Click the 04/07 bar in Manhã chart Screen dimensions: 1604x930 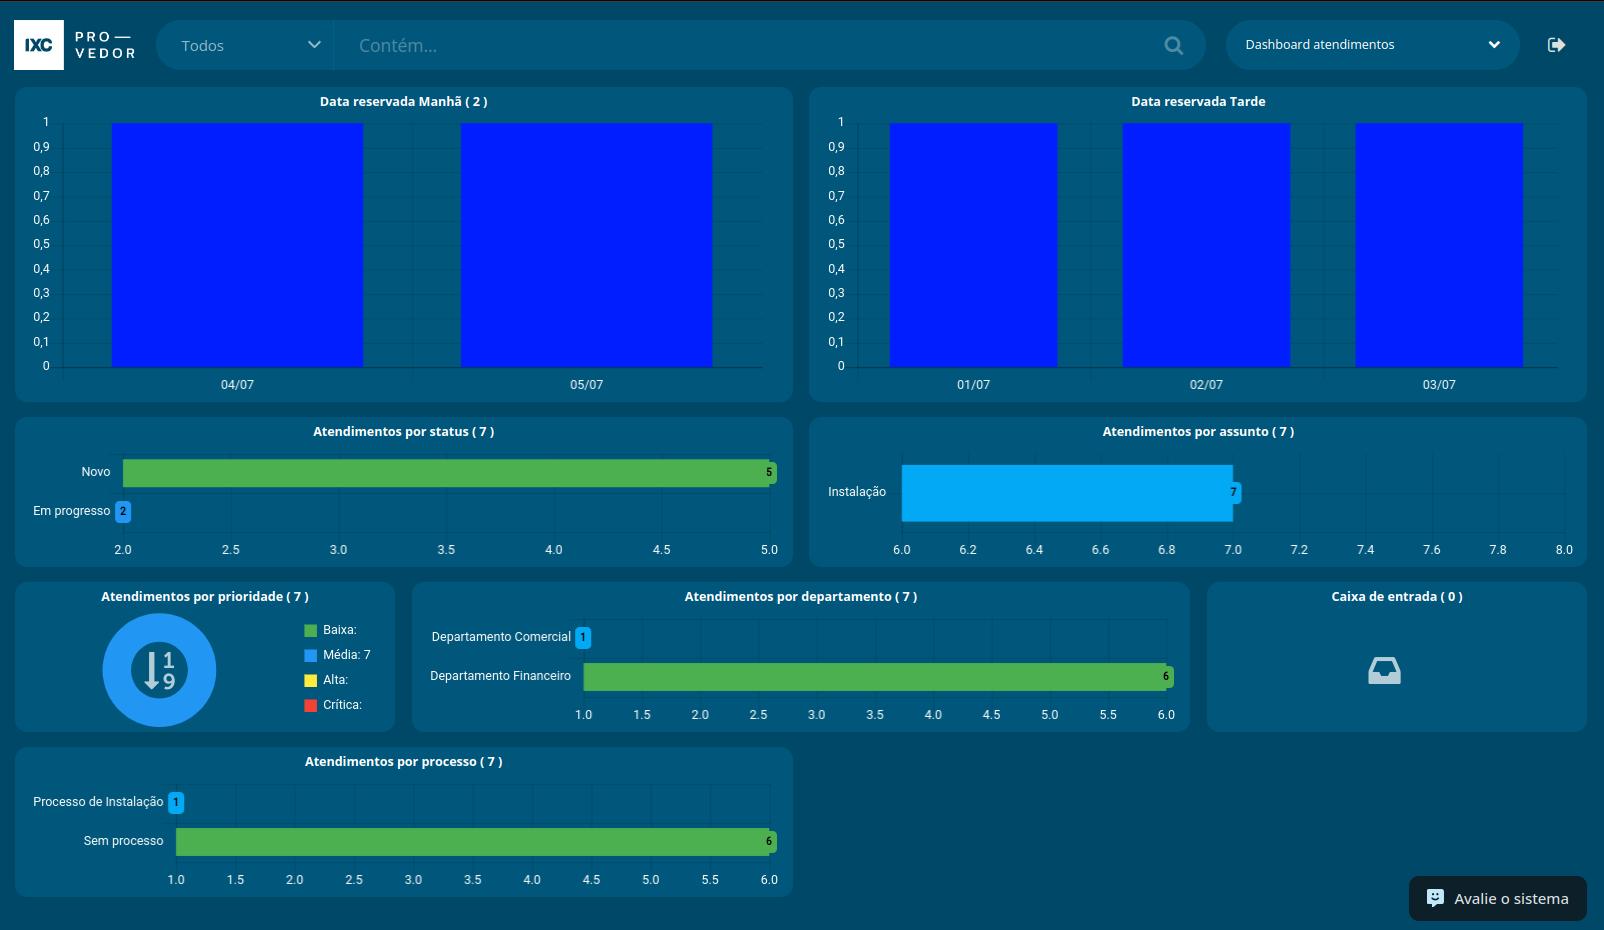(237, 245)
